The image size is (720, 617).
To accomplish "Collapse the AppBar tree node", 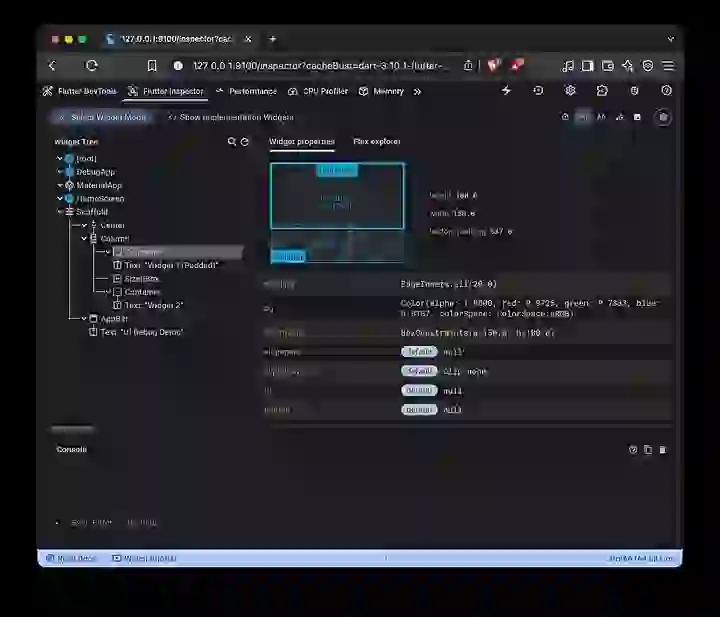I will (85, 318).
